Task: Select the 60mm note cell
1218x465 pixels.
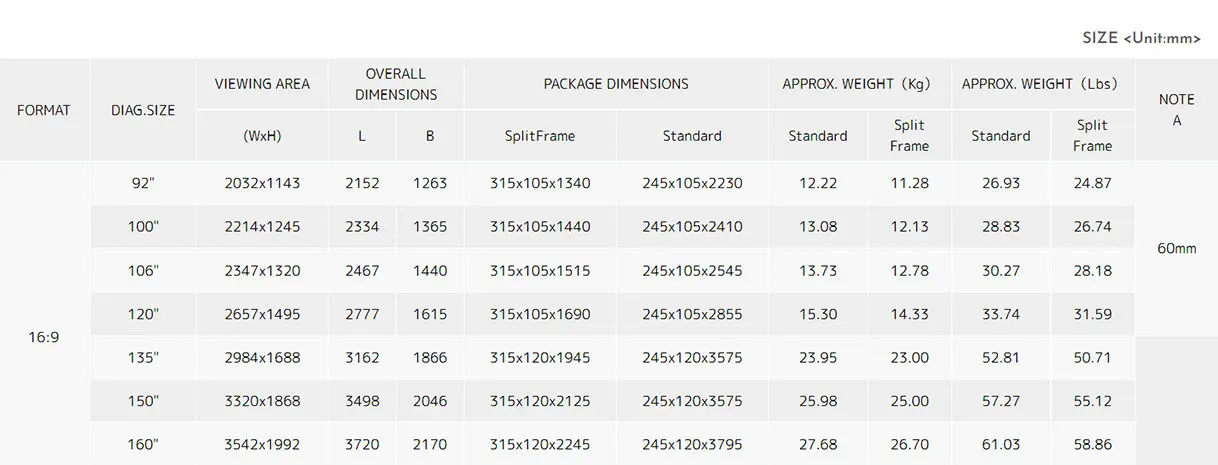Action: 1176,248
